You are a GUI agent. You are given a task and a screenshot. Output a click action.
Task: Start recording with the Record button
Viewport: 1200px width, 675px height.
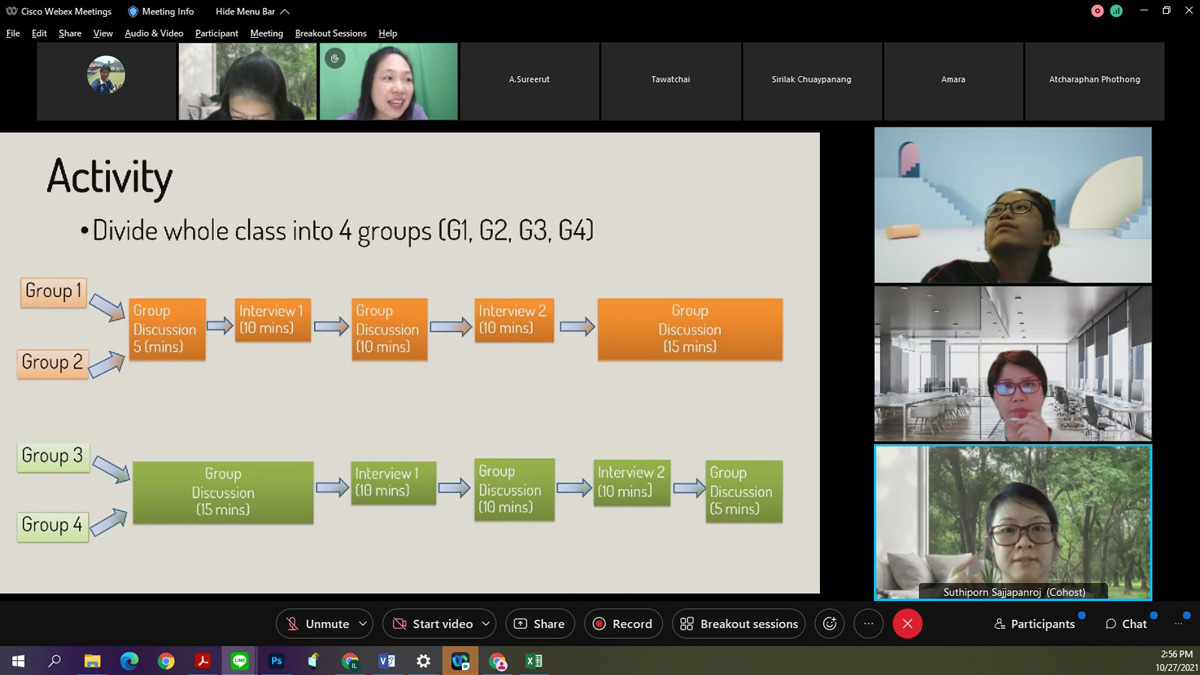coord(622,624)
